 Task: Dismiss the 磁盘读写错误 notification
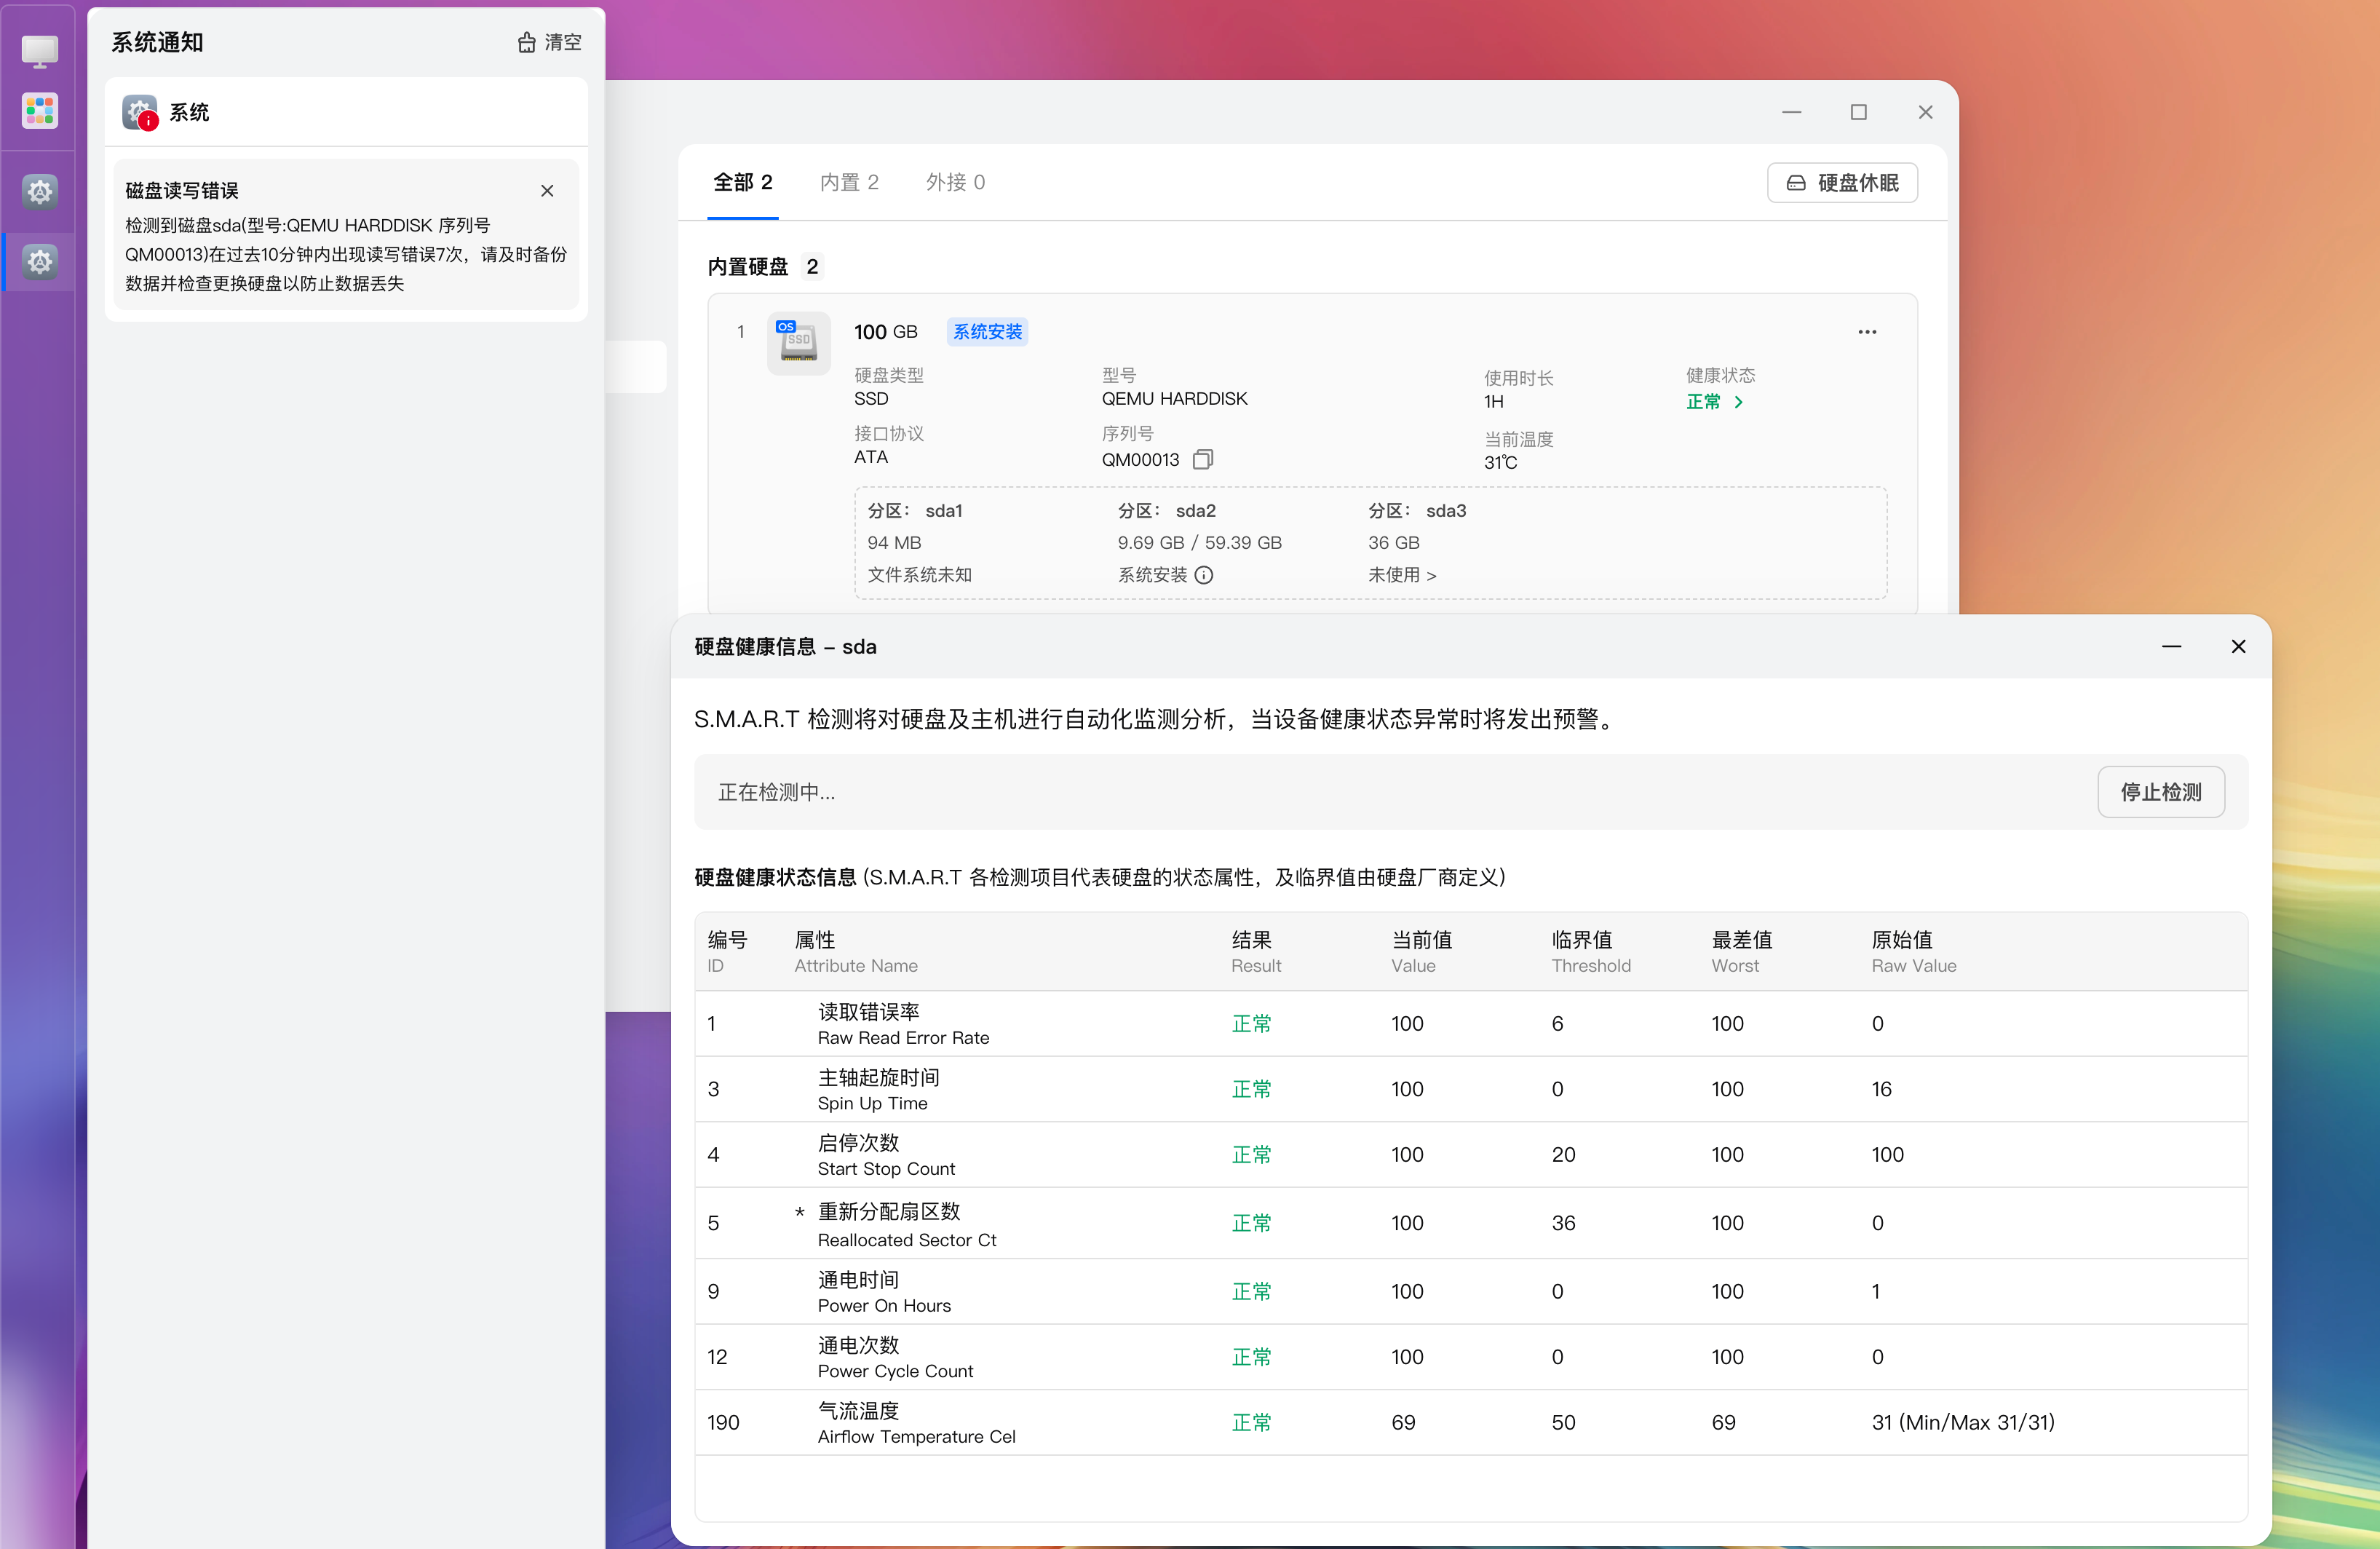547,190
